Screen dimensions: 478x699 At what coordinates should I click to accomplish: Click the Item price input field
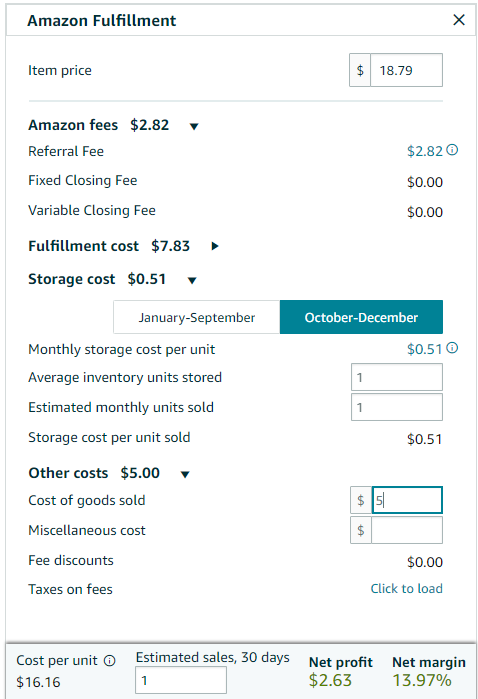tap(406, 70)
